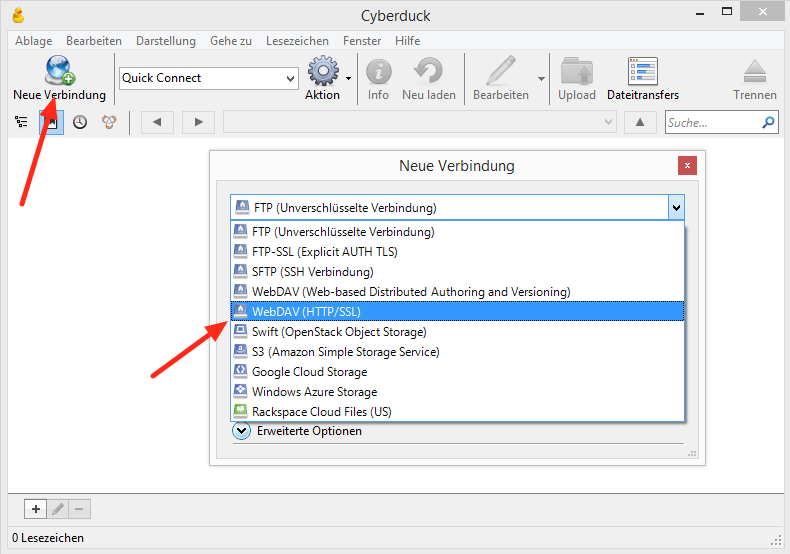790x554 pixels.
Task: Click the Trennen eject icon
Action: pos(755,71)
